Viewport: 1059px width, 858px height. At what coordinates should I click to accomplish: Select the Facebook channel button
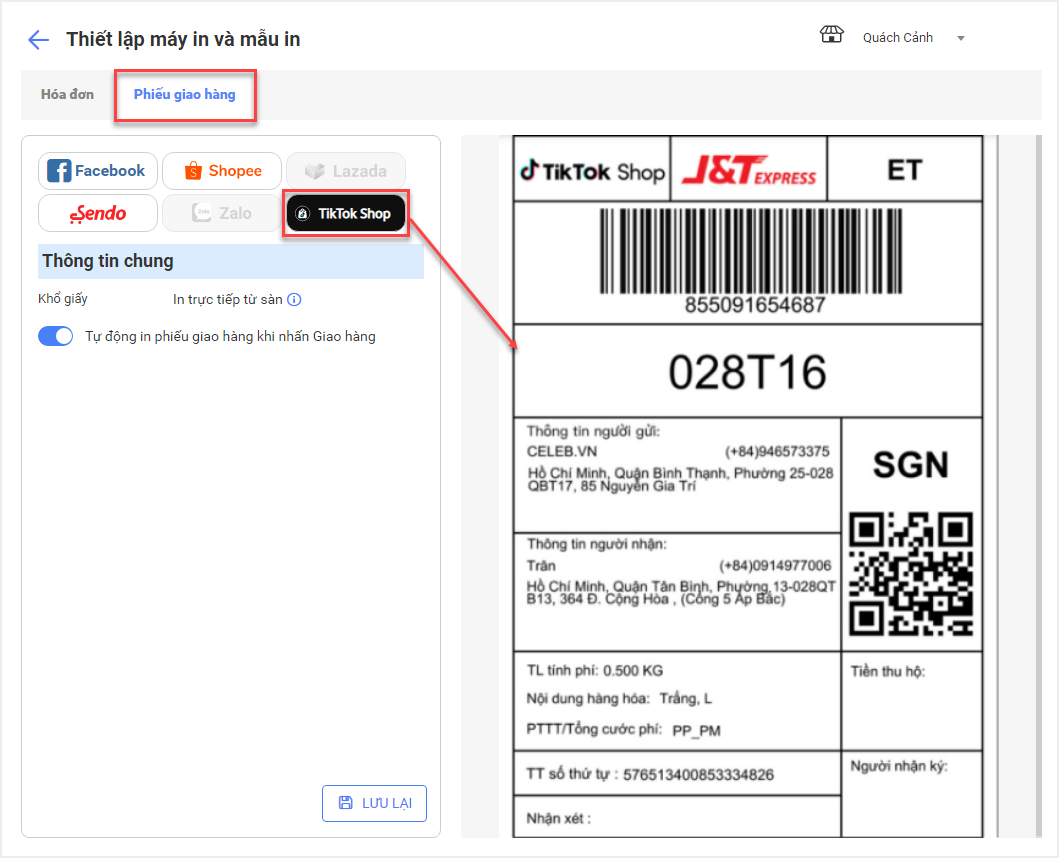(x=98, y=171)
